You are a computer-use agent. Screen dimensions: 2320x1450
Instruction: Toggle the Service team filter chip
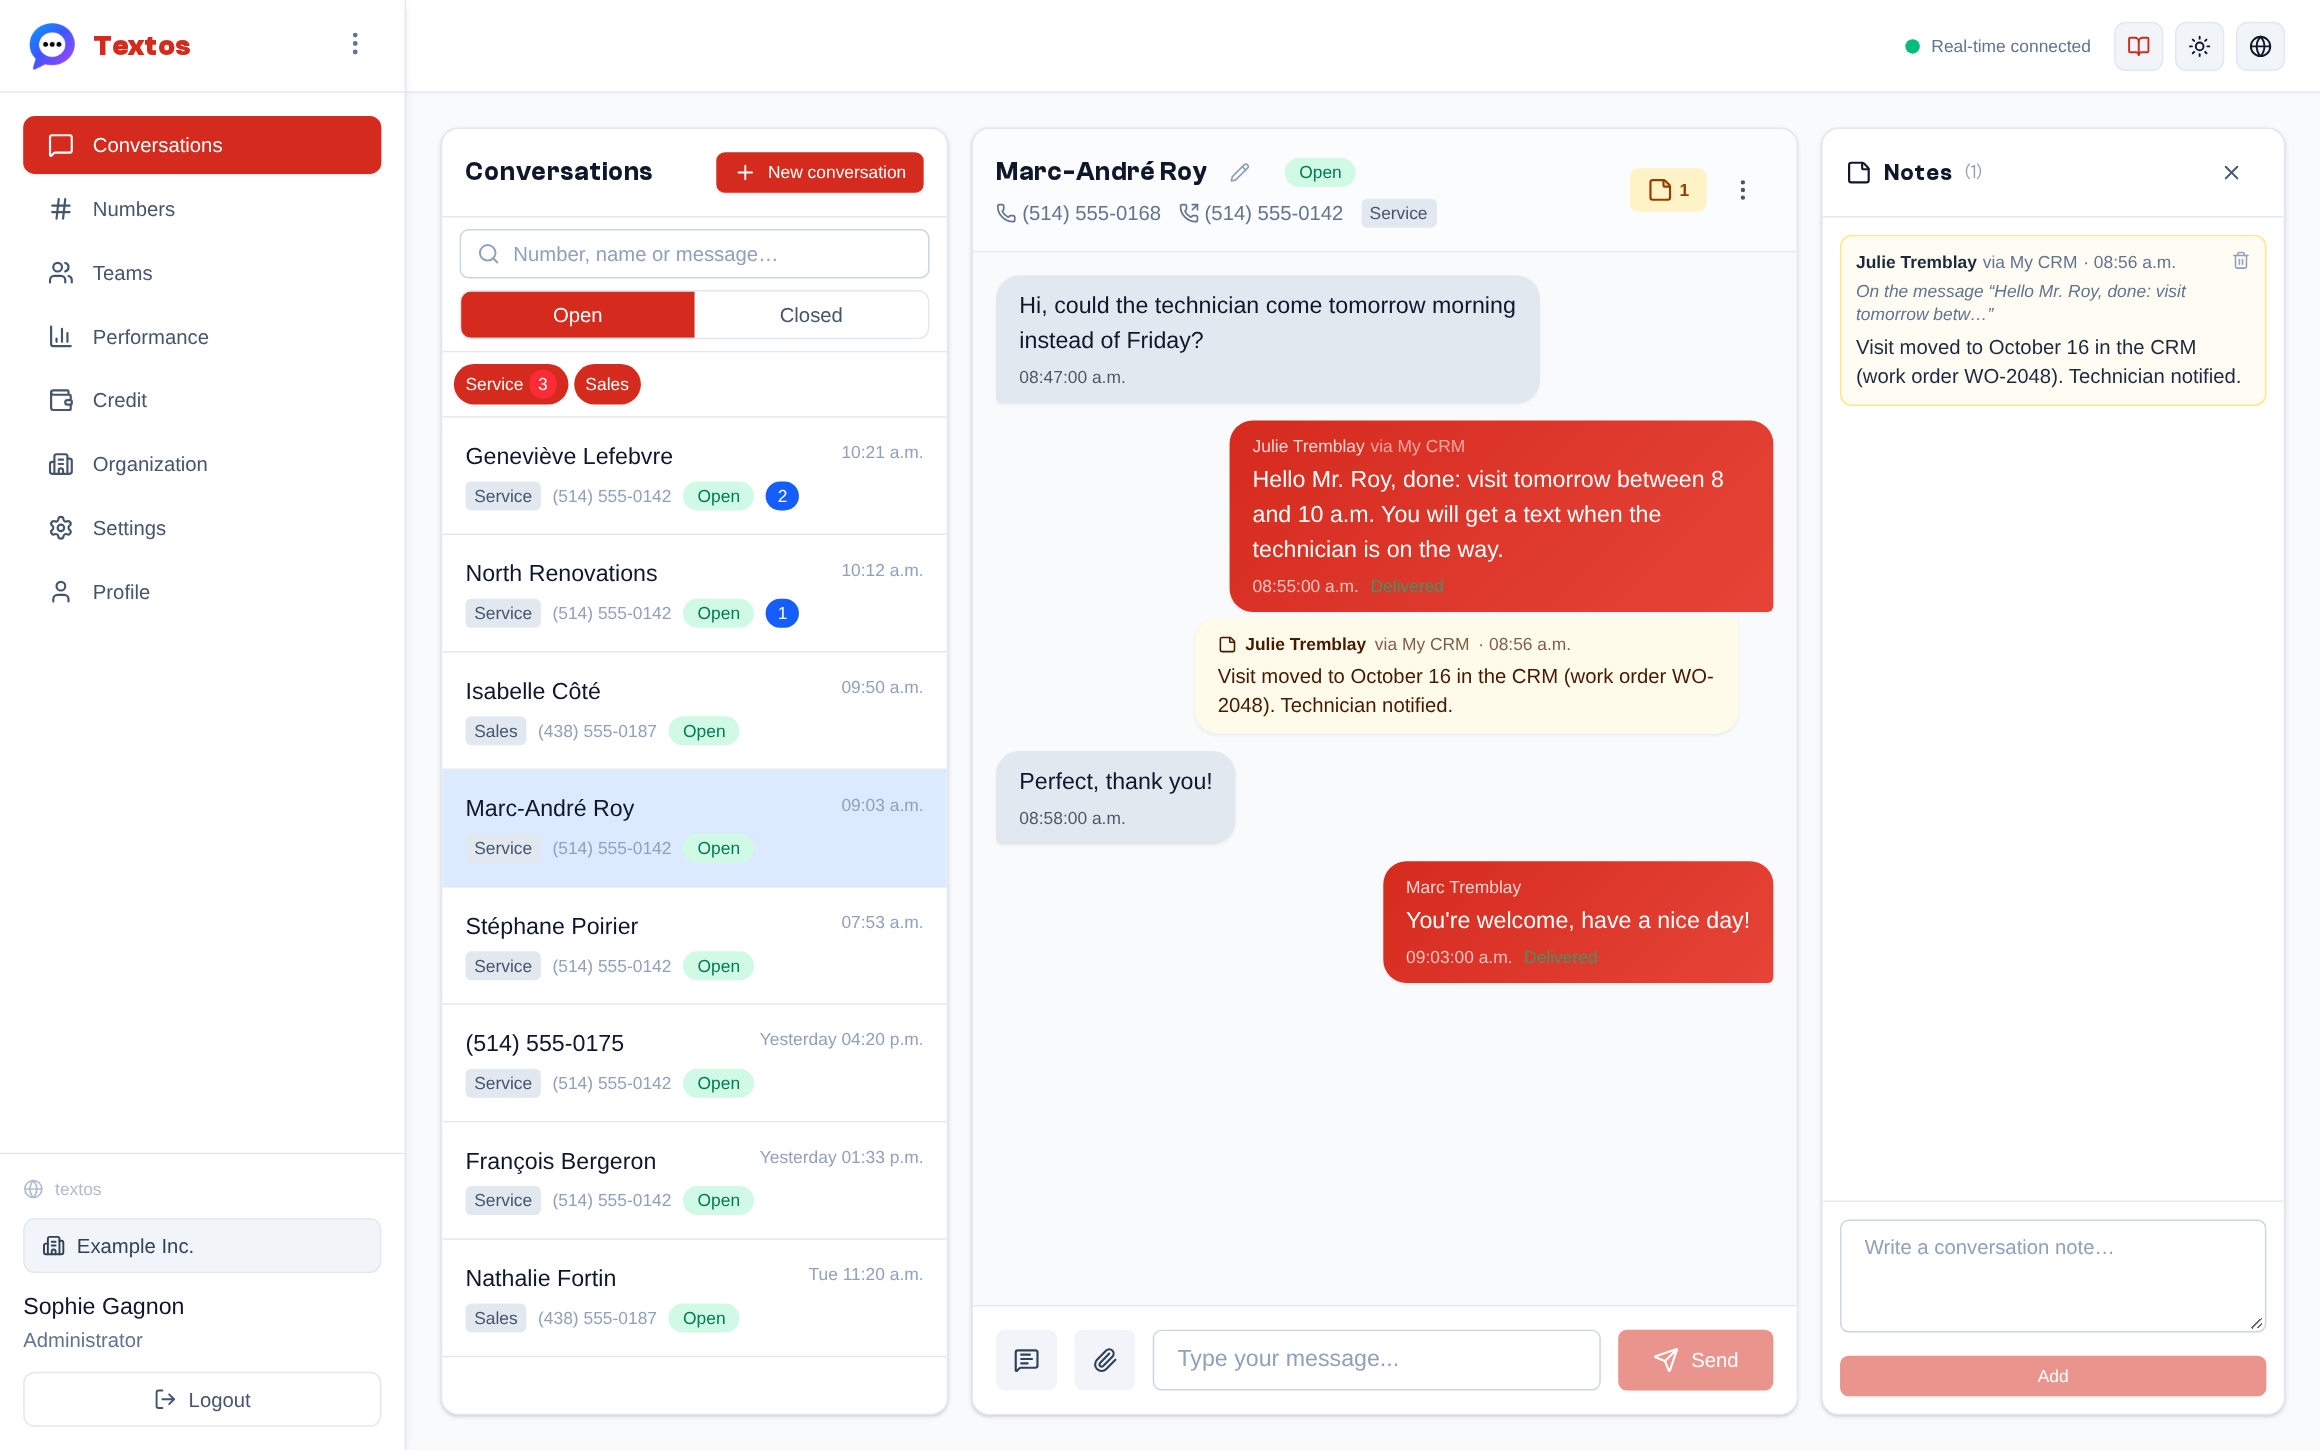click(510, 384)
